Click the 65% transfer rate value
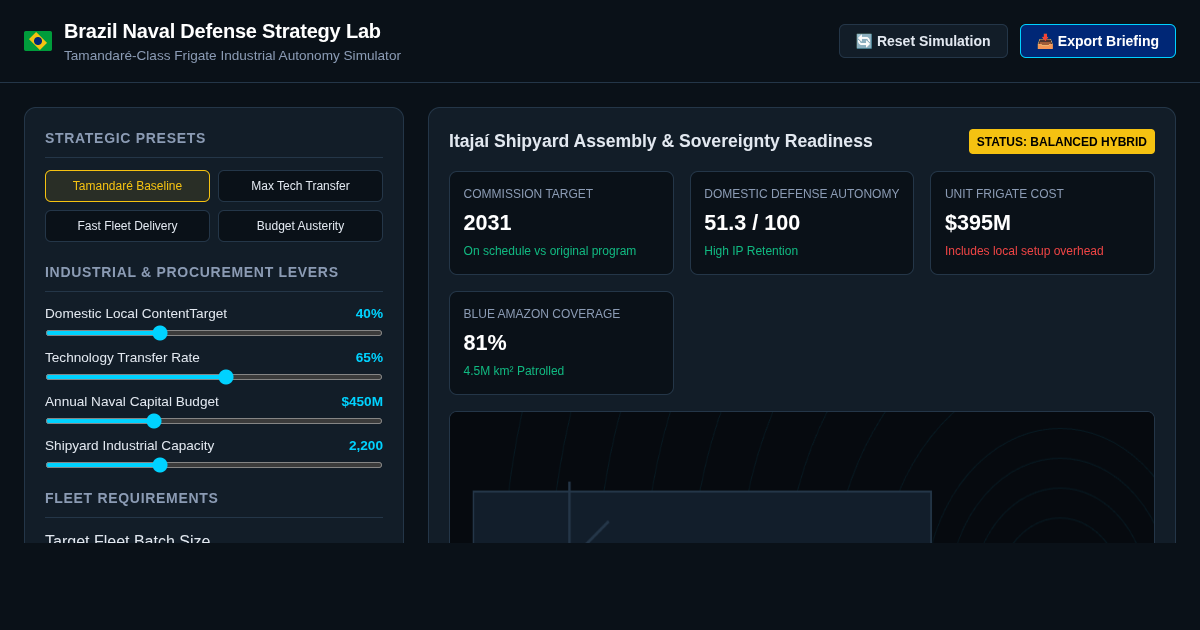1200x630 pixels. click(369, 357)
